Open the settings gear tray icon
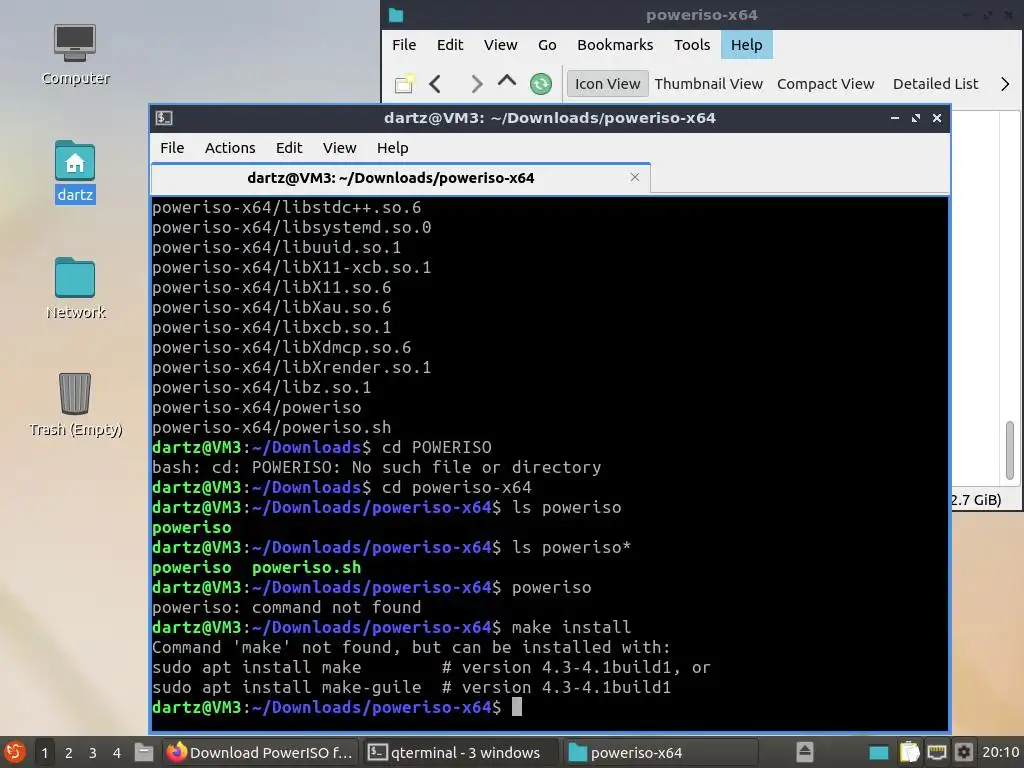1024x768 pixels. [964, 752]
